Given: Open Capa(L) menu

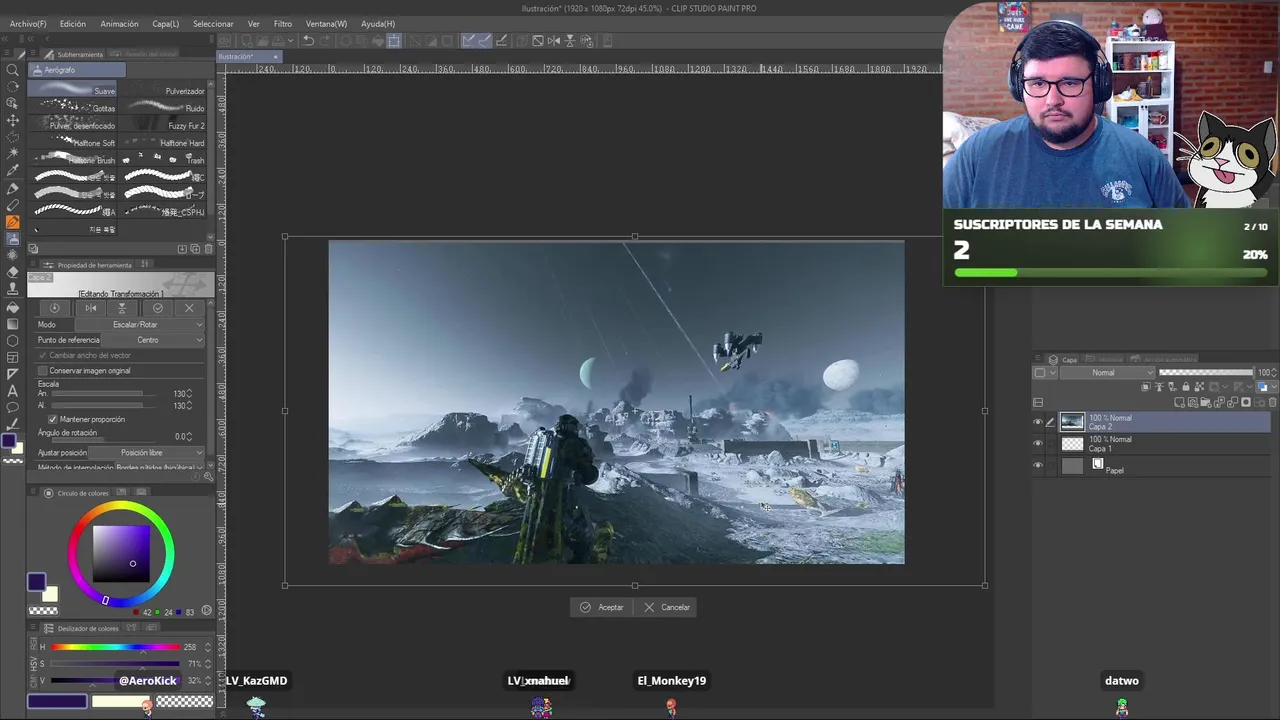Looking at the screenshot, I should point(166,23).
